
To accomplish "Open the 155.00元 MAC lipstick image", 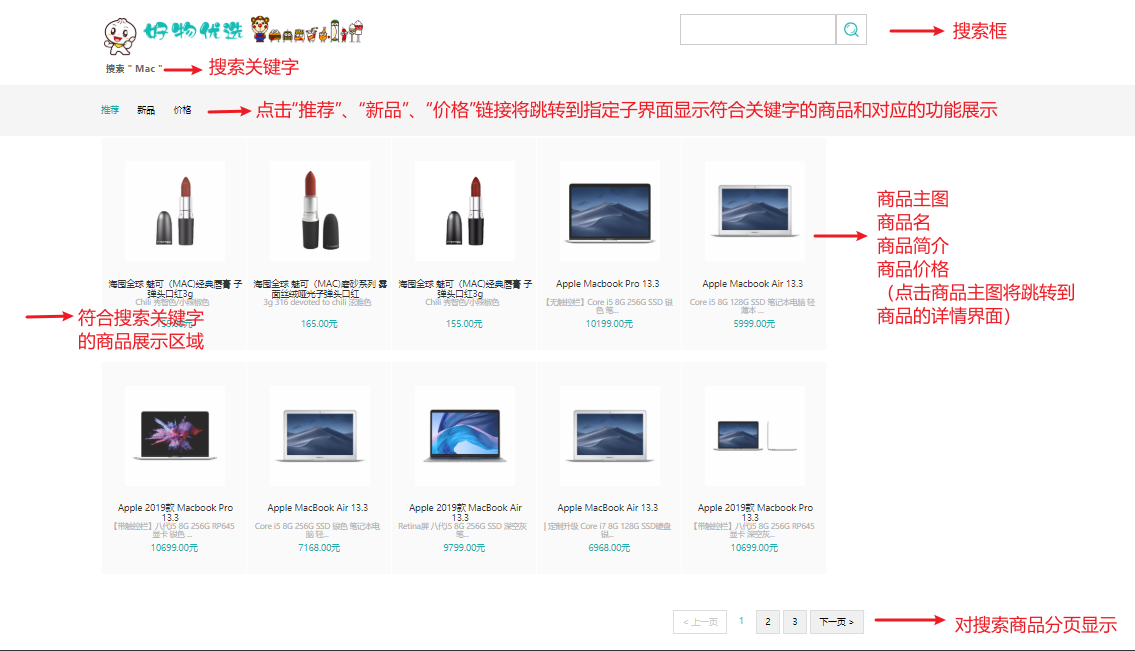I will (465, 211).
